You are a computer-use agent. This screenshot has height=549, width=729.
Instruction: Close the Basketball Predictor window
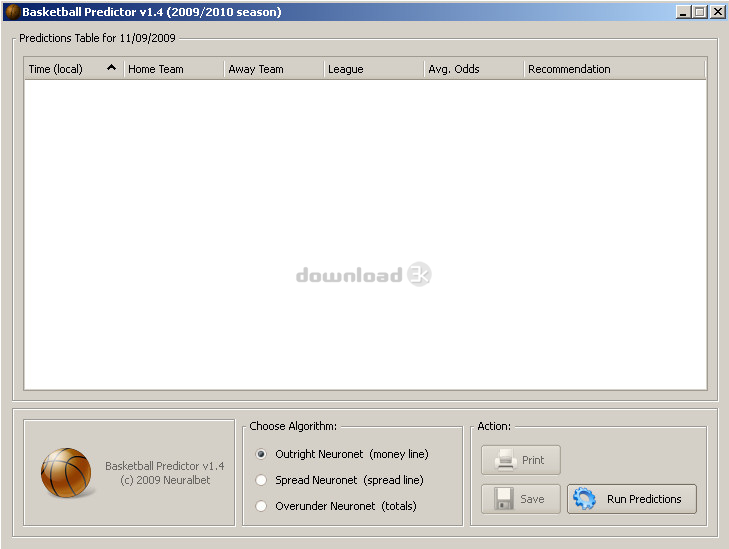(718, 12)
